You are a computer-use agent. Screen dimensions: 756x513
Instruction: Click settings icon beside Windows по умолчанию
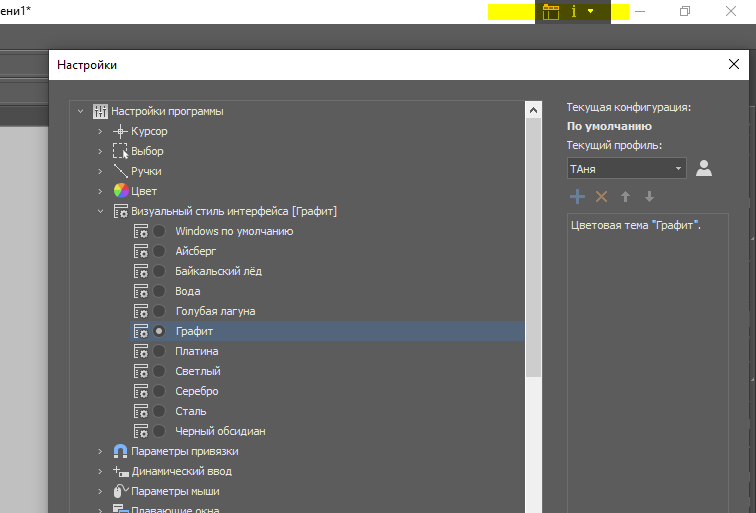(141, 231)
